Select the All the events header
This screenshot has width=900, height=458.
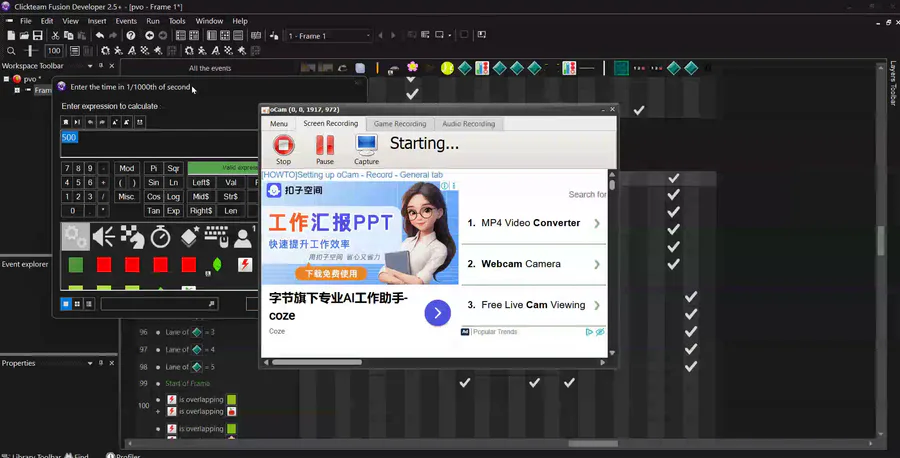tap(210, 68)
